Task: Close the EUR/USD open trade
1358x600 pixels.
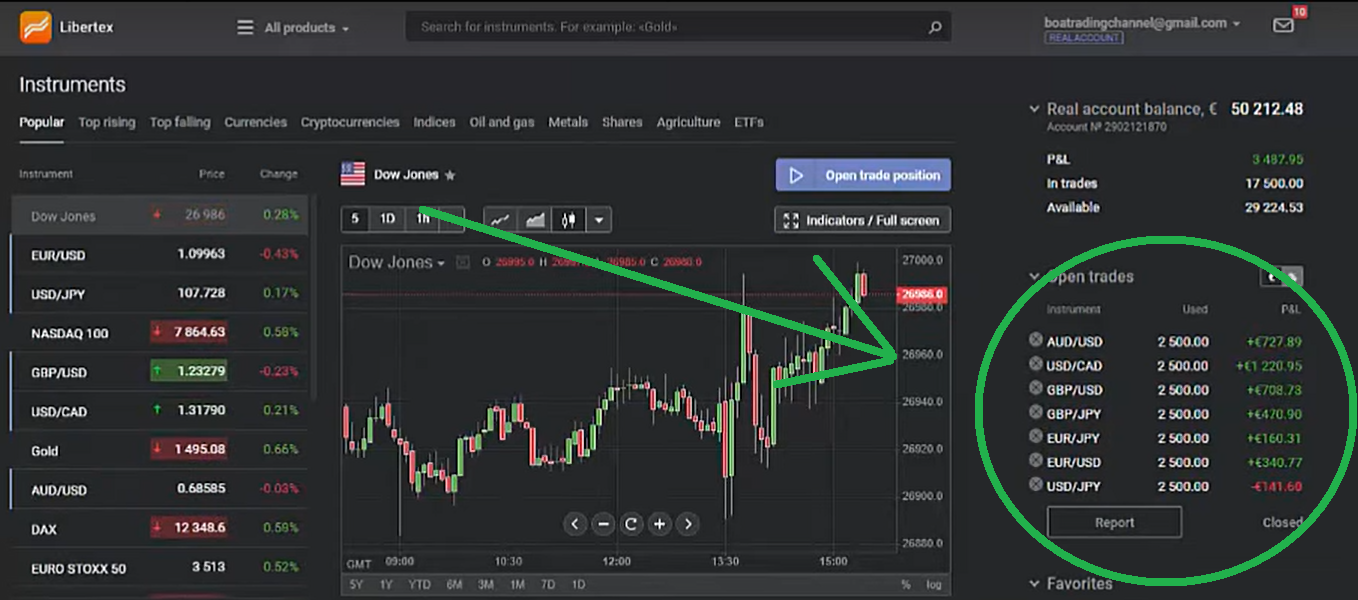Action: (1036, 460)
